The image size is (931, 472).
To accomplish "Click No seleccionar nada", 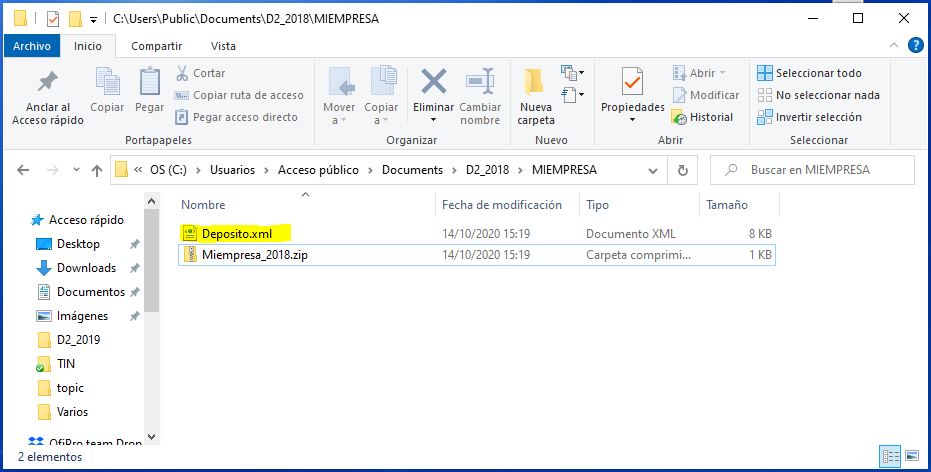I will pos(818,95).
